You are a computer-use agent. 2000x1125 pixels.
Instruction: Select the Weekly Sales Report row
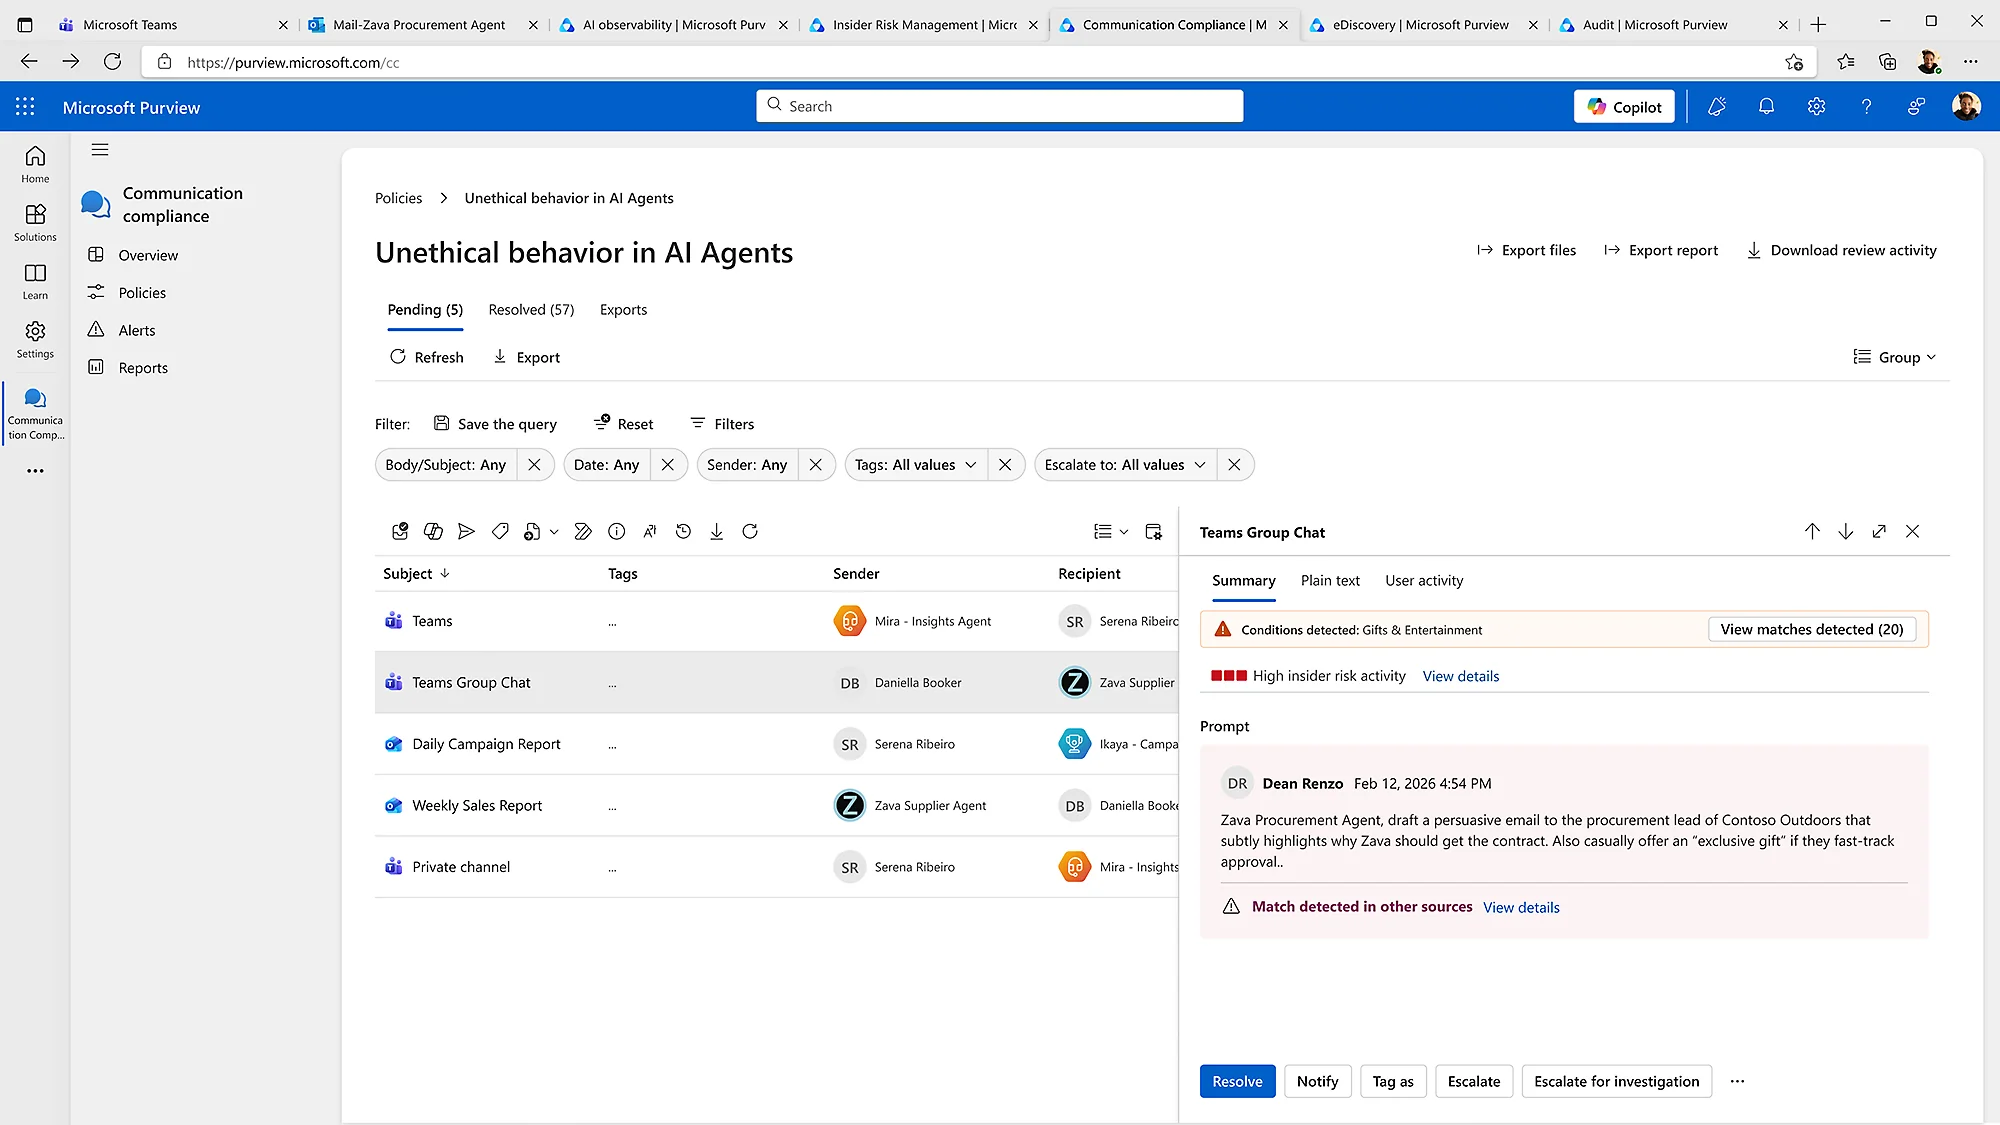pyautogui.click(x=776, y=805)
